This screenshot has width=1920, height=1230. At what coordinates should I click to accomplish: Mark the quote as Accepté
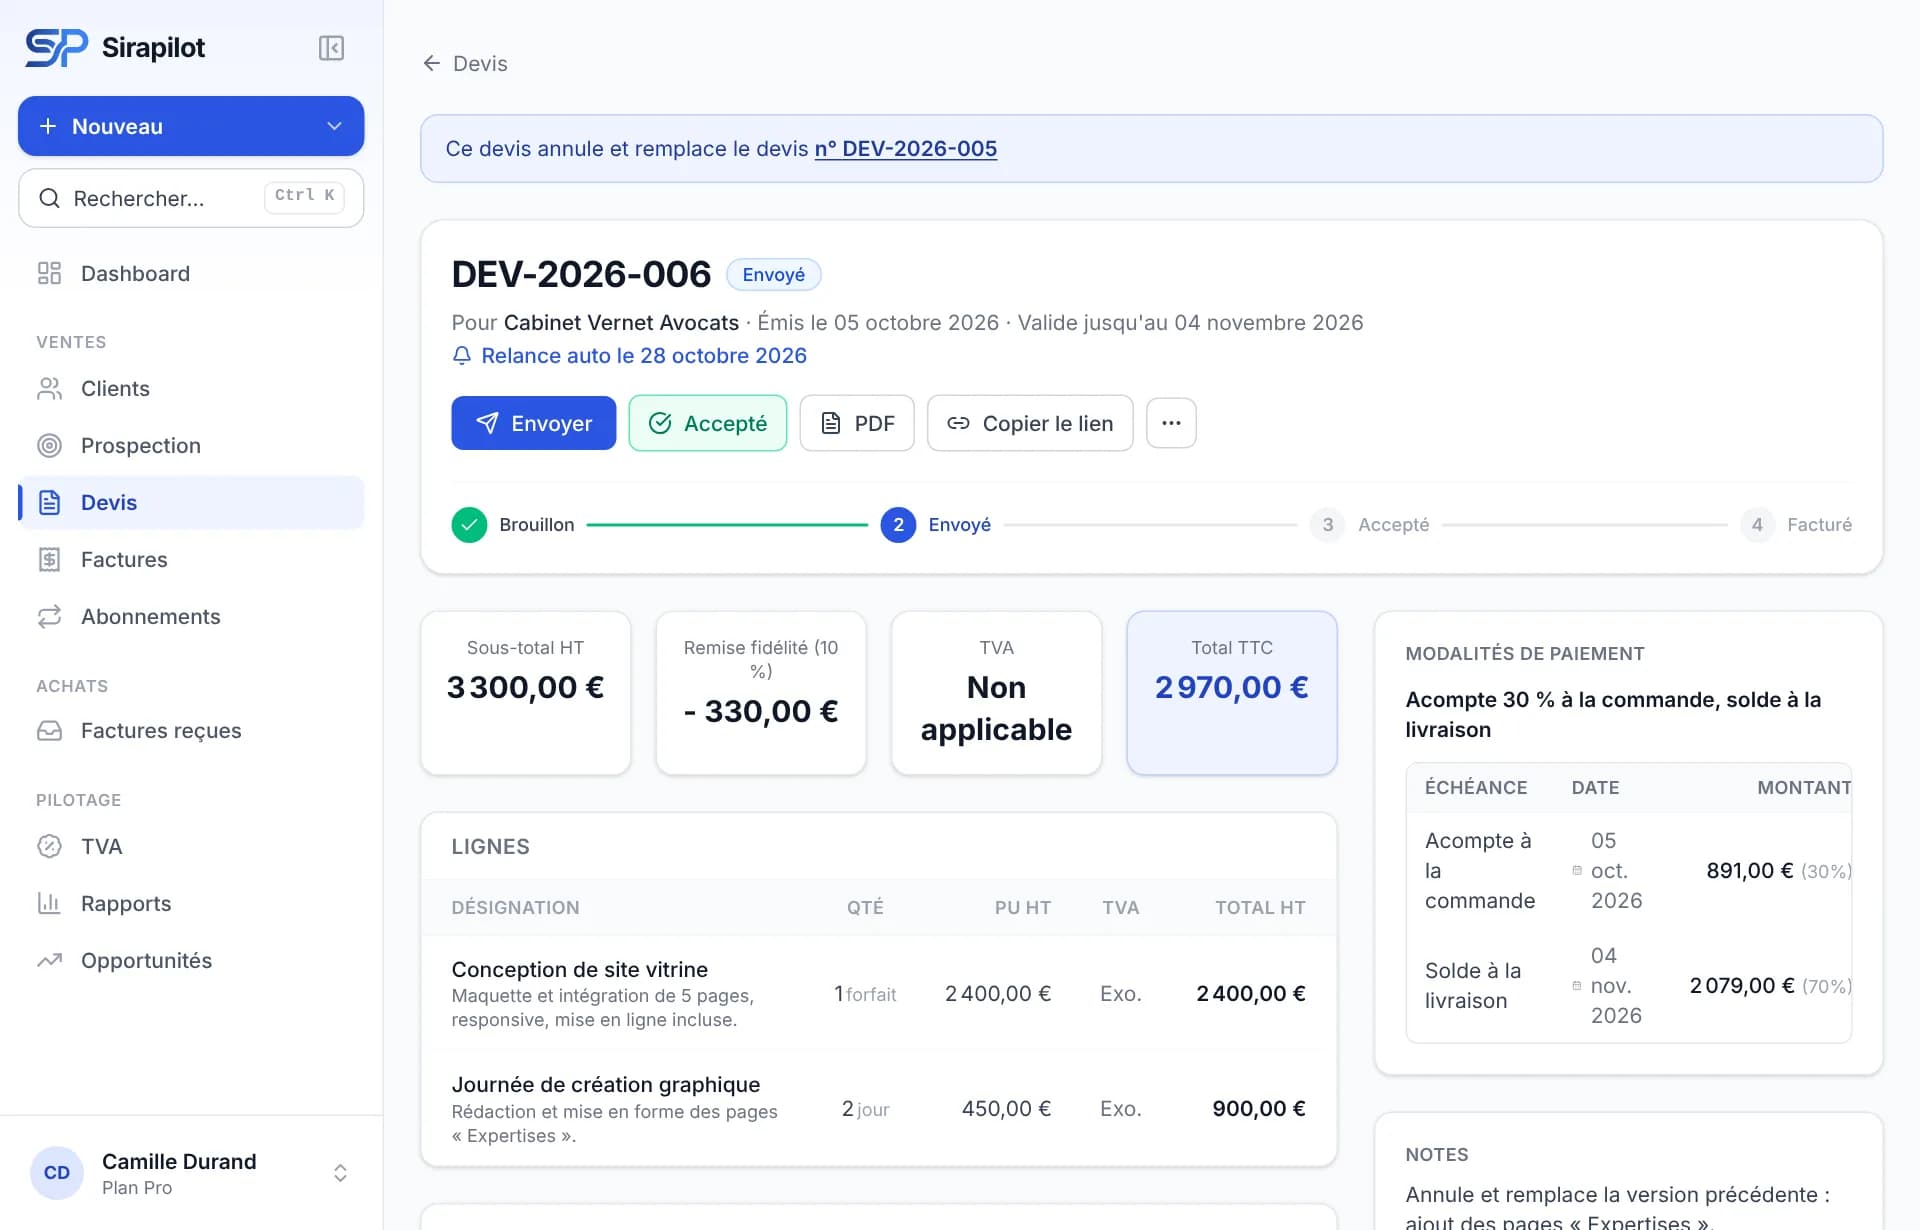click(x=708, y=423)
